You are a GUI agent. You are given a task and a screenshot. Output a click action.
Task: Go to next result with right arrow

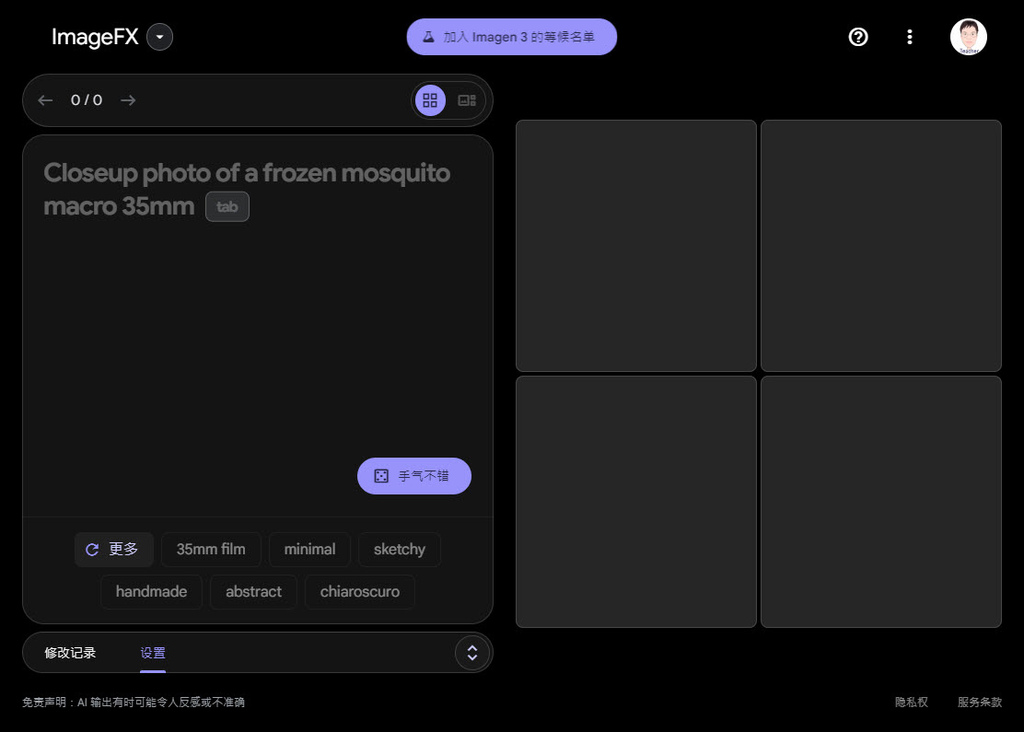point(128,100)
